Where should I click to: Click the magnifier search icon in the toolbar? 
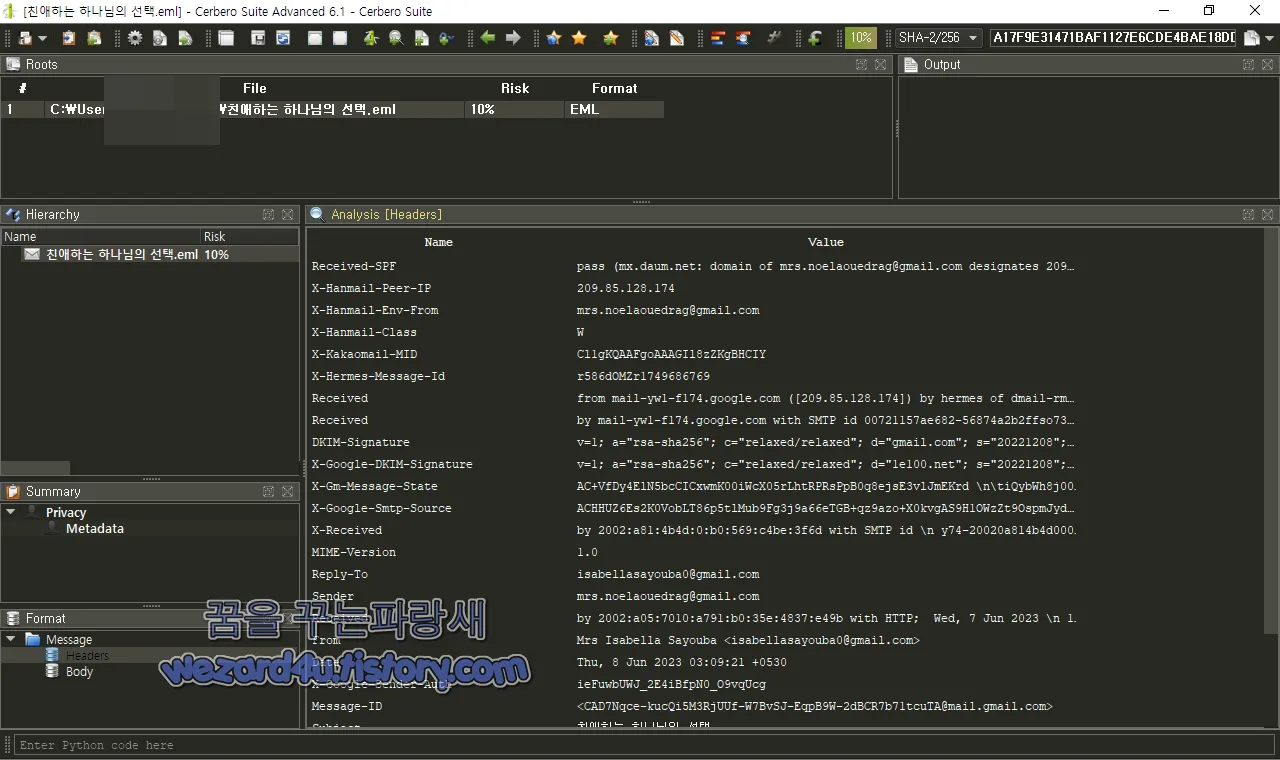[x=396, y=38]
